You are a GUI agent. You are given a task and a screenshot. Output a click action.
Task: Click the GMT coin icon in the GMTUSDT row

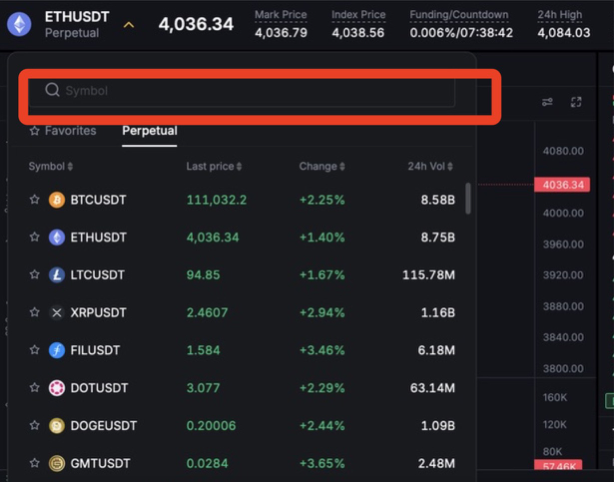(57, 463)
